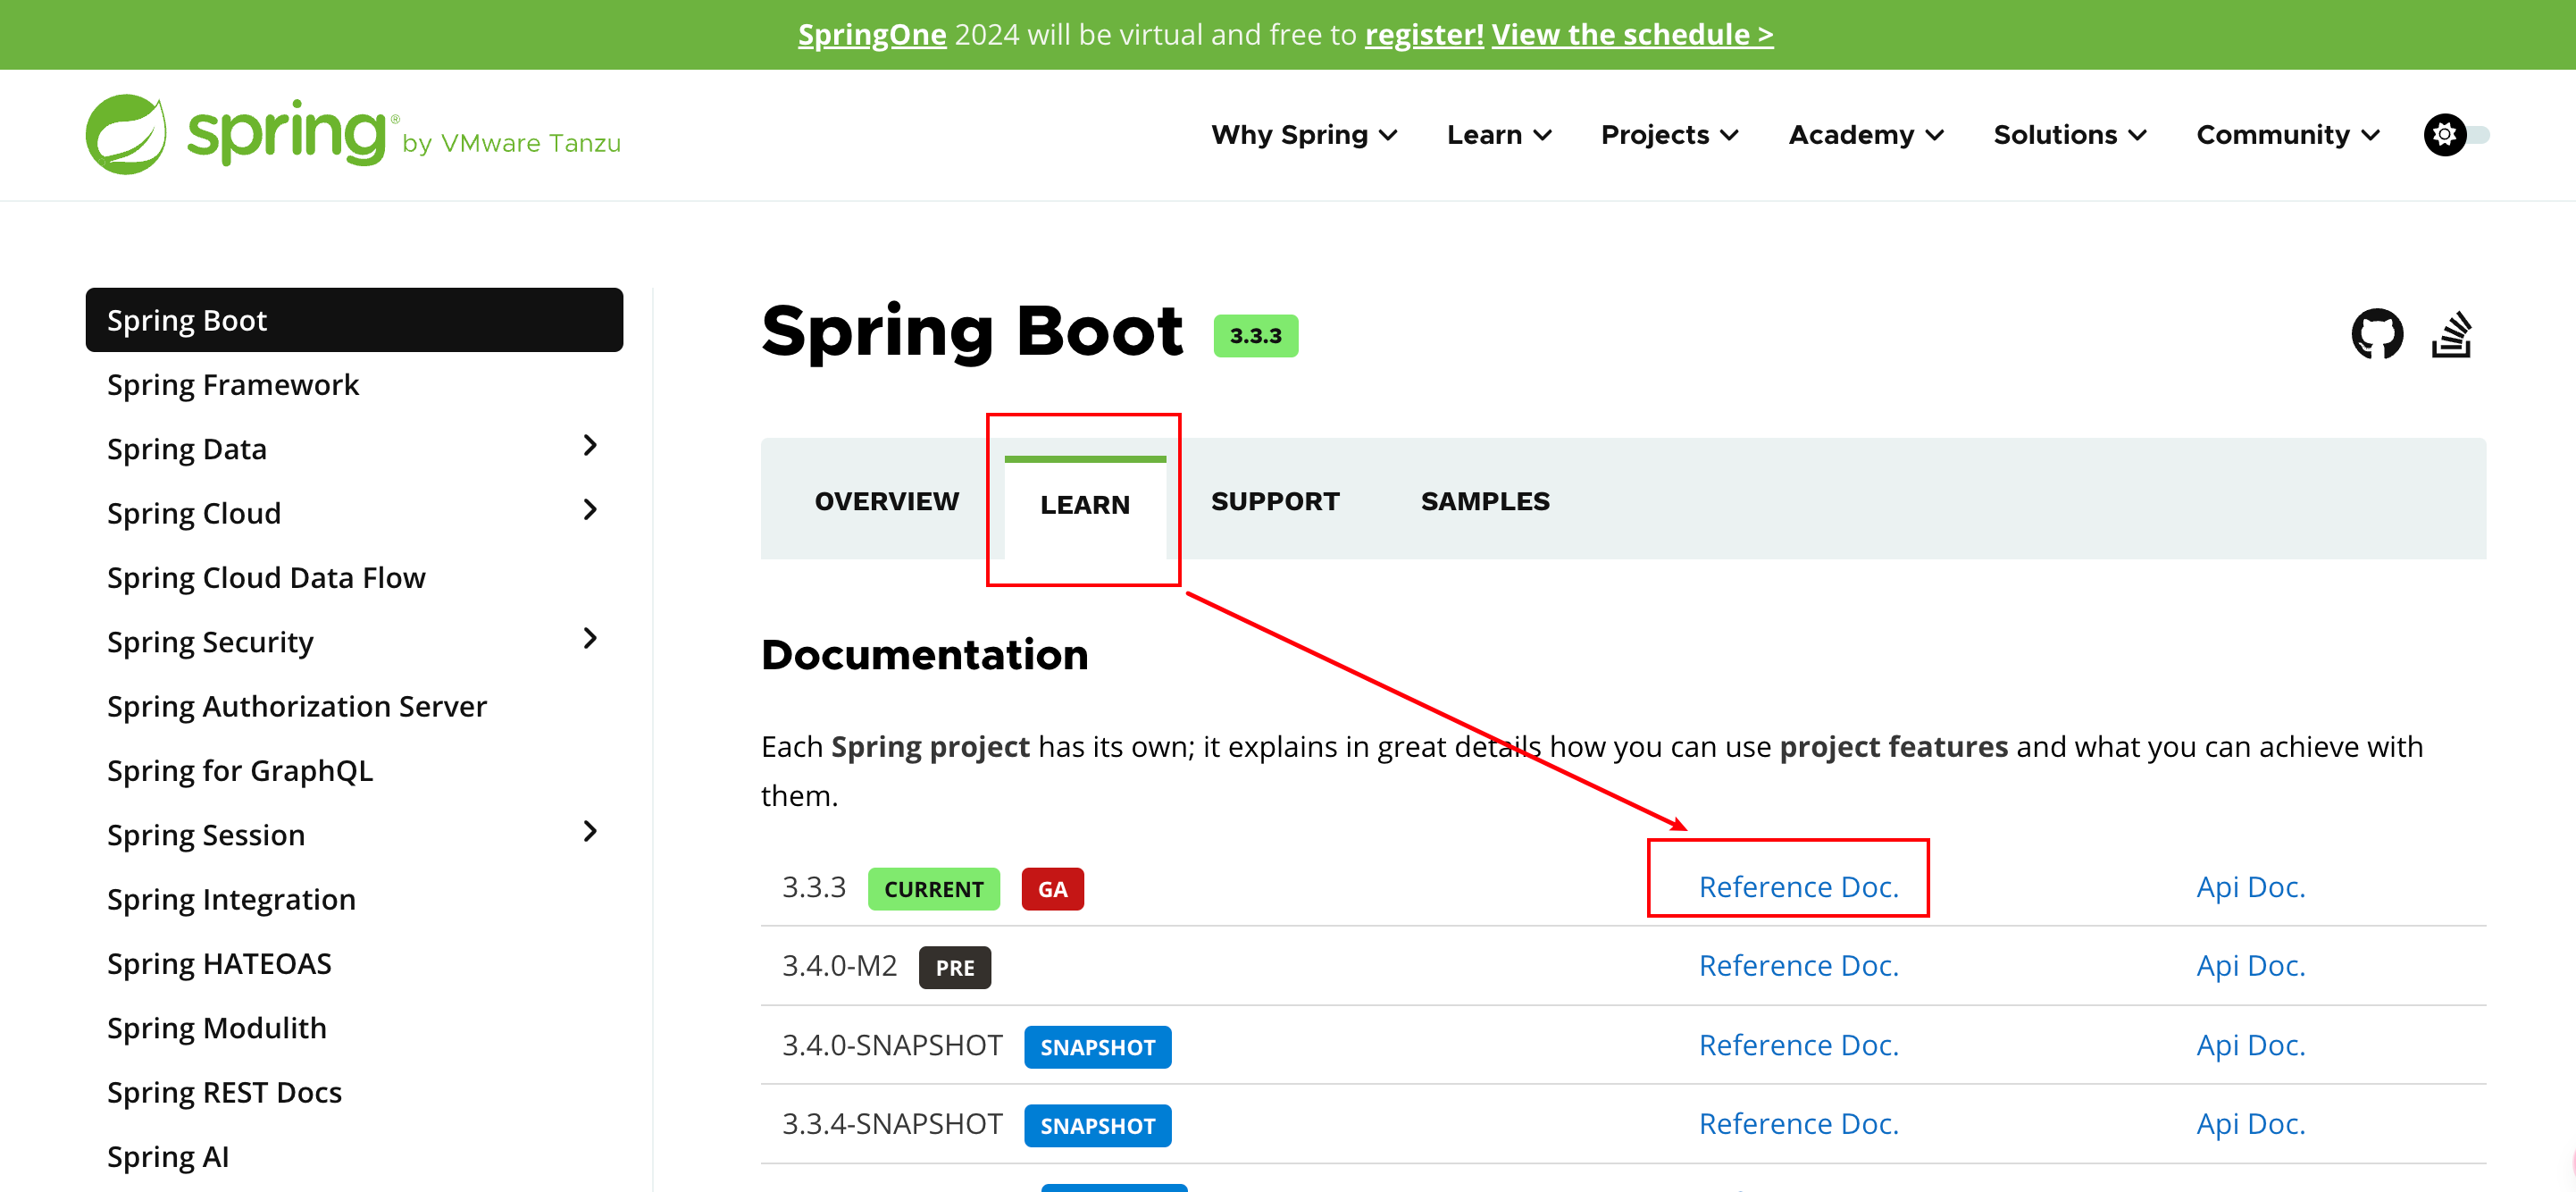Open Spring Cloud in the sidebar

(x=193, y=513)
